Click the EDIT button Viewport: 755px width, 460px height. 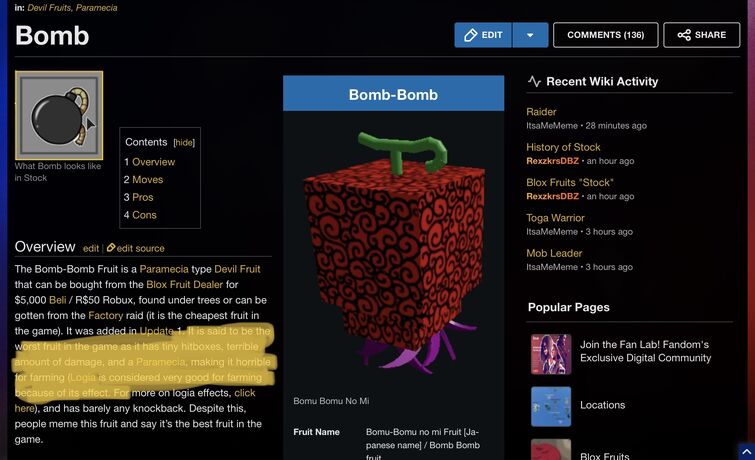point(483,35)
